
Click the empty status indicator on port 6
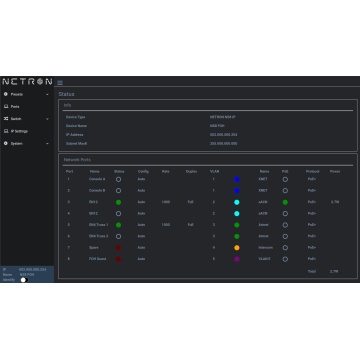118,236
